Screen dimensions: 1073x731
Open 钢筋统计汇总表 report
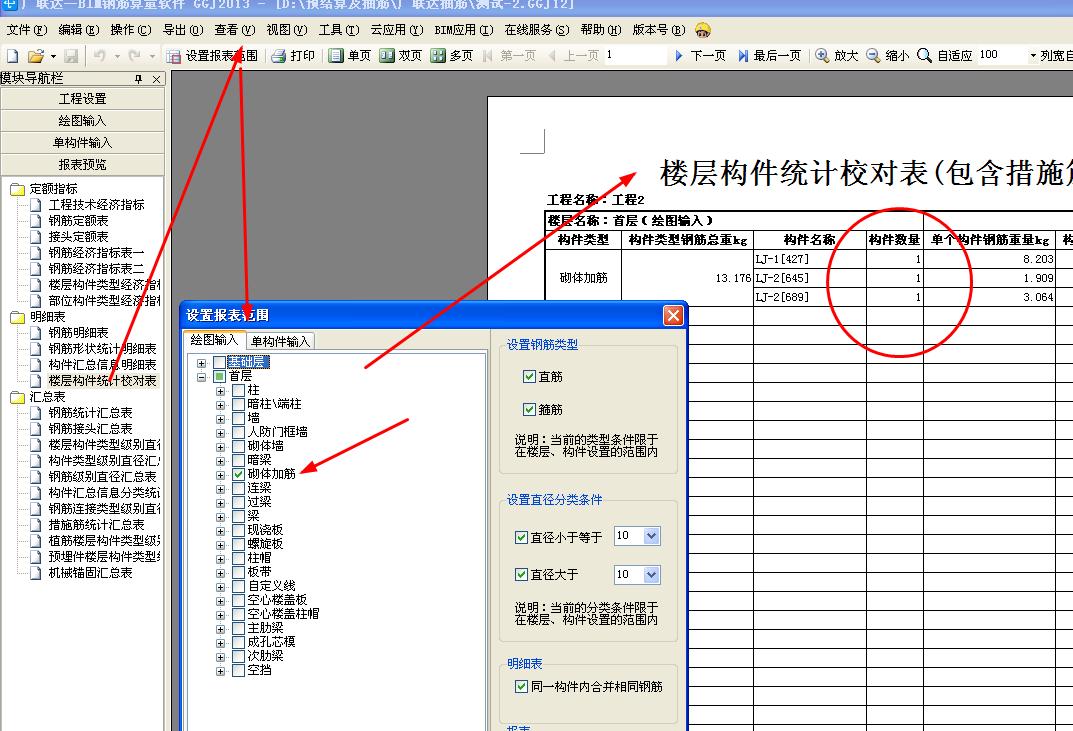(90, 413)
